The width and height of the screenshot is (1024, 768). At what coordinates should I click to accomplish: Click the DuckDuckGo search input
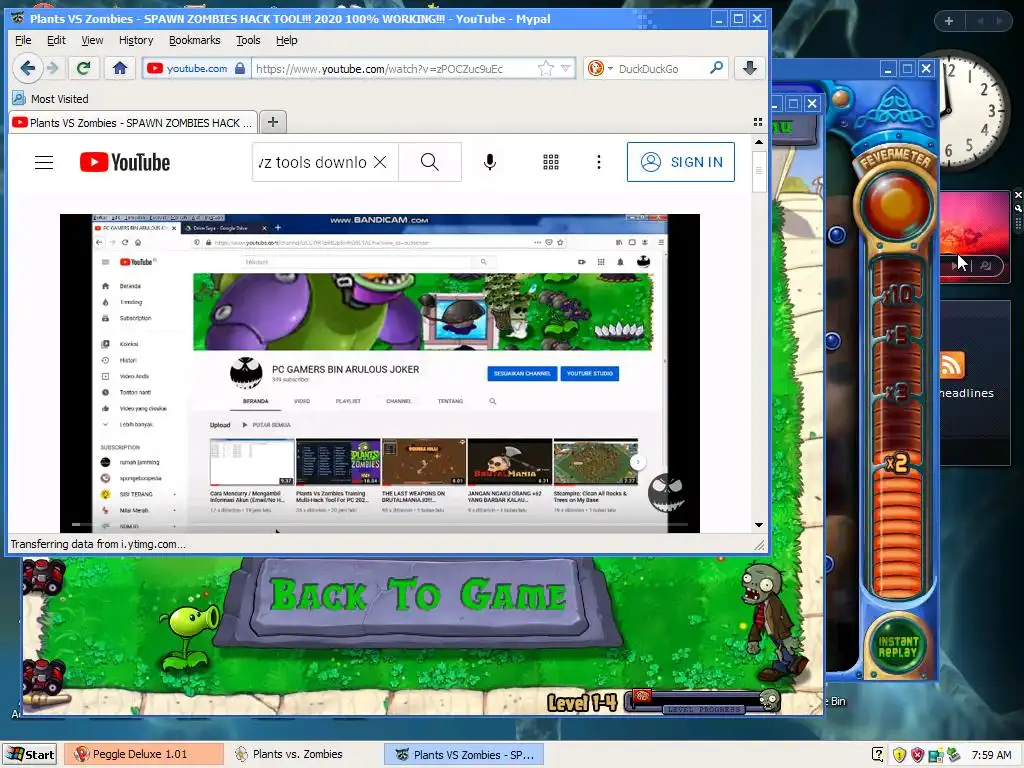pyautogui.click(x=660, y=69)
